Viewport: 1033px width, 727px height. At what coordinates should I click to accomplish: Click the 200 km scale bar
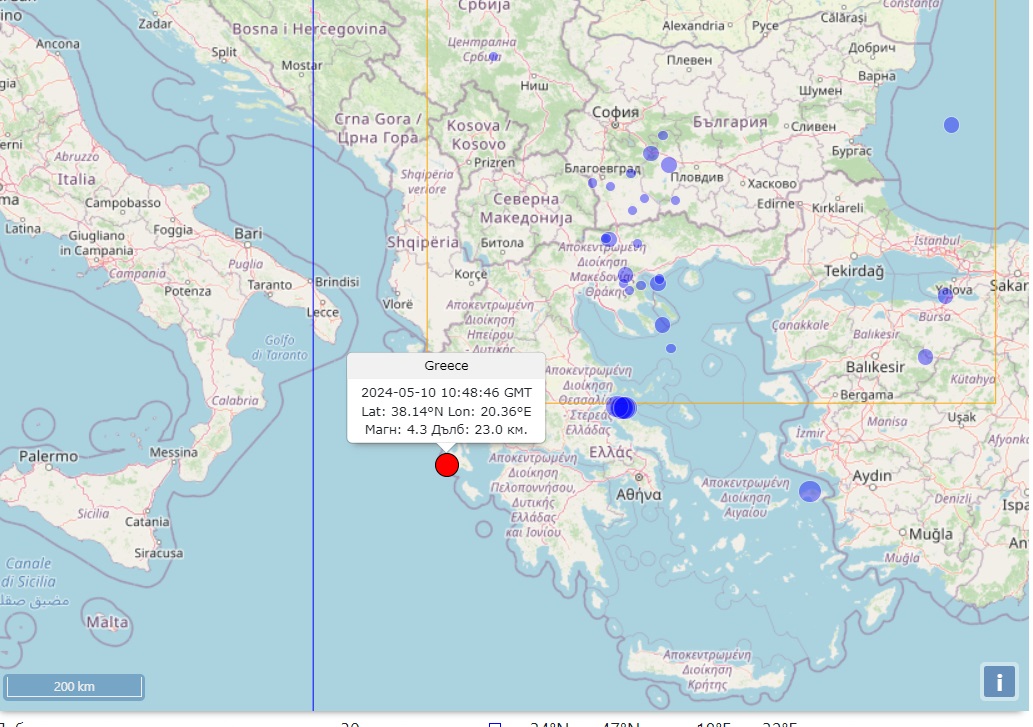pos(74,687)
